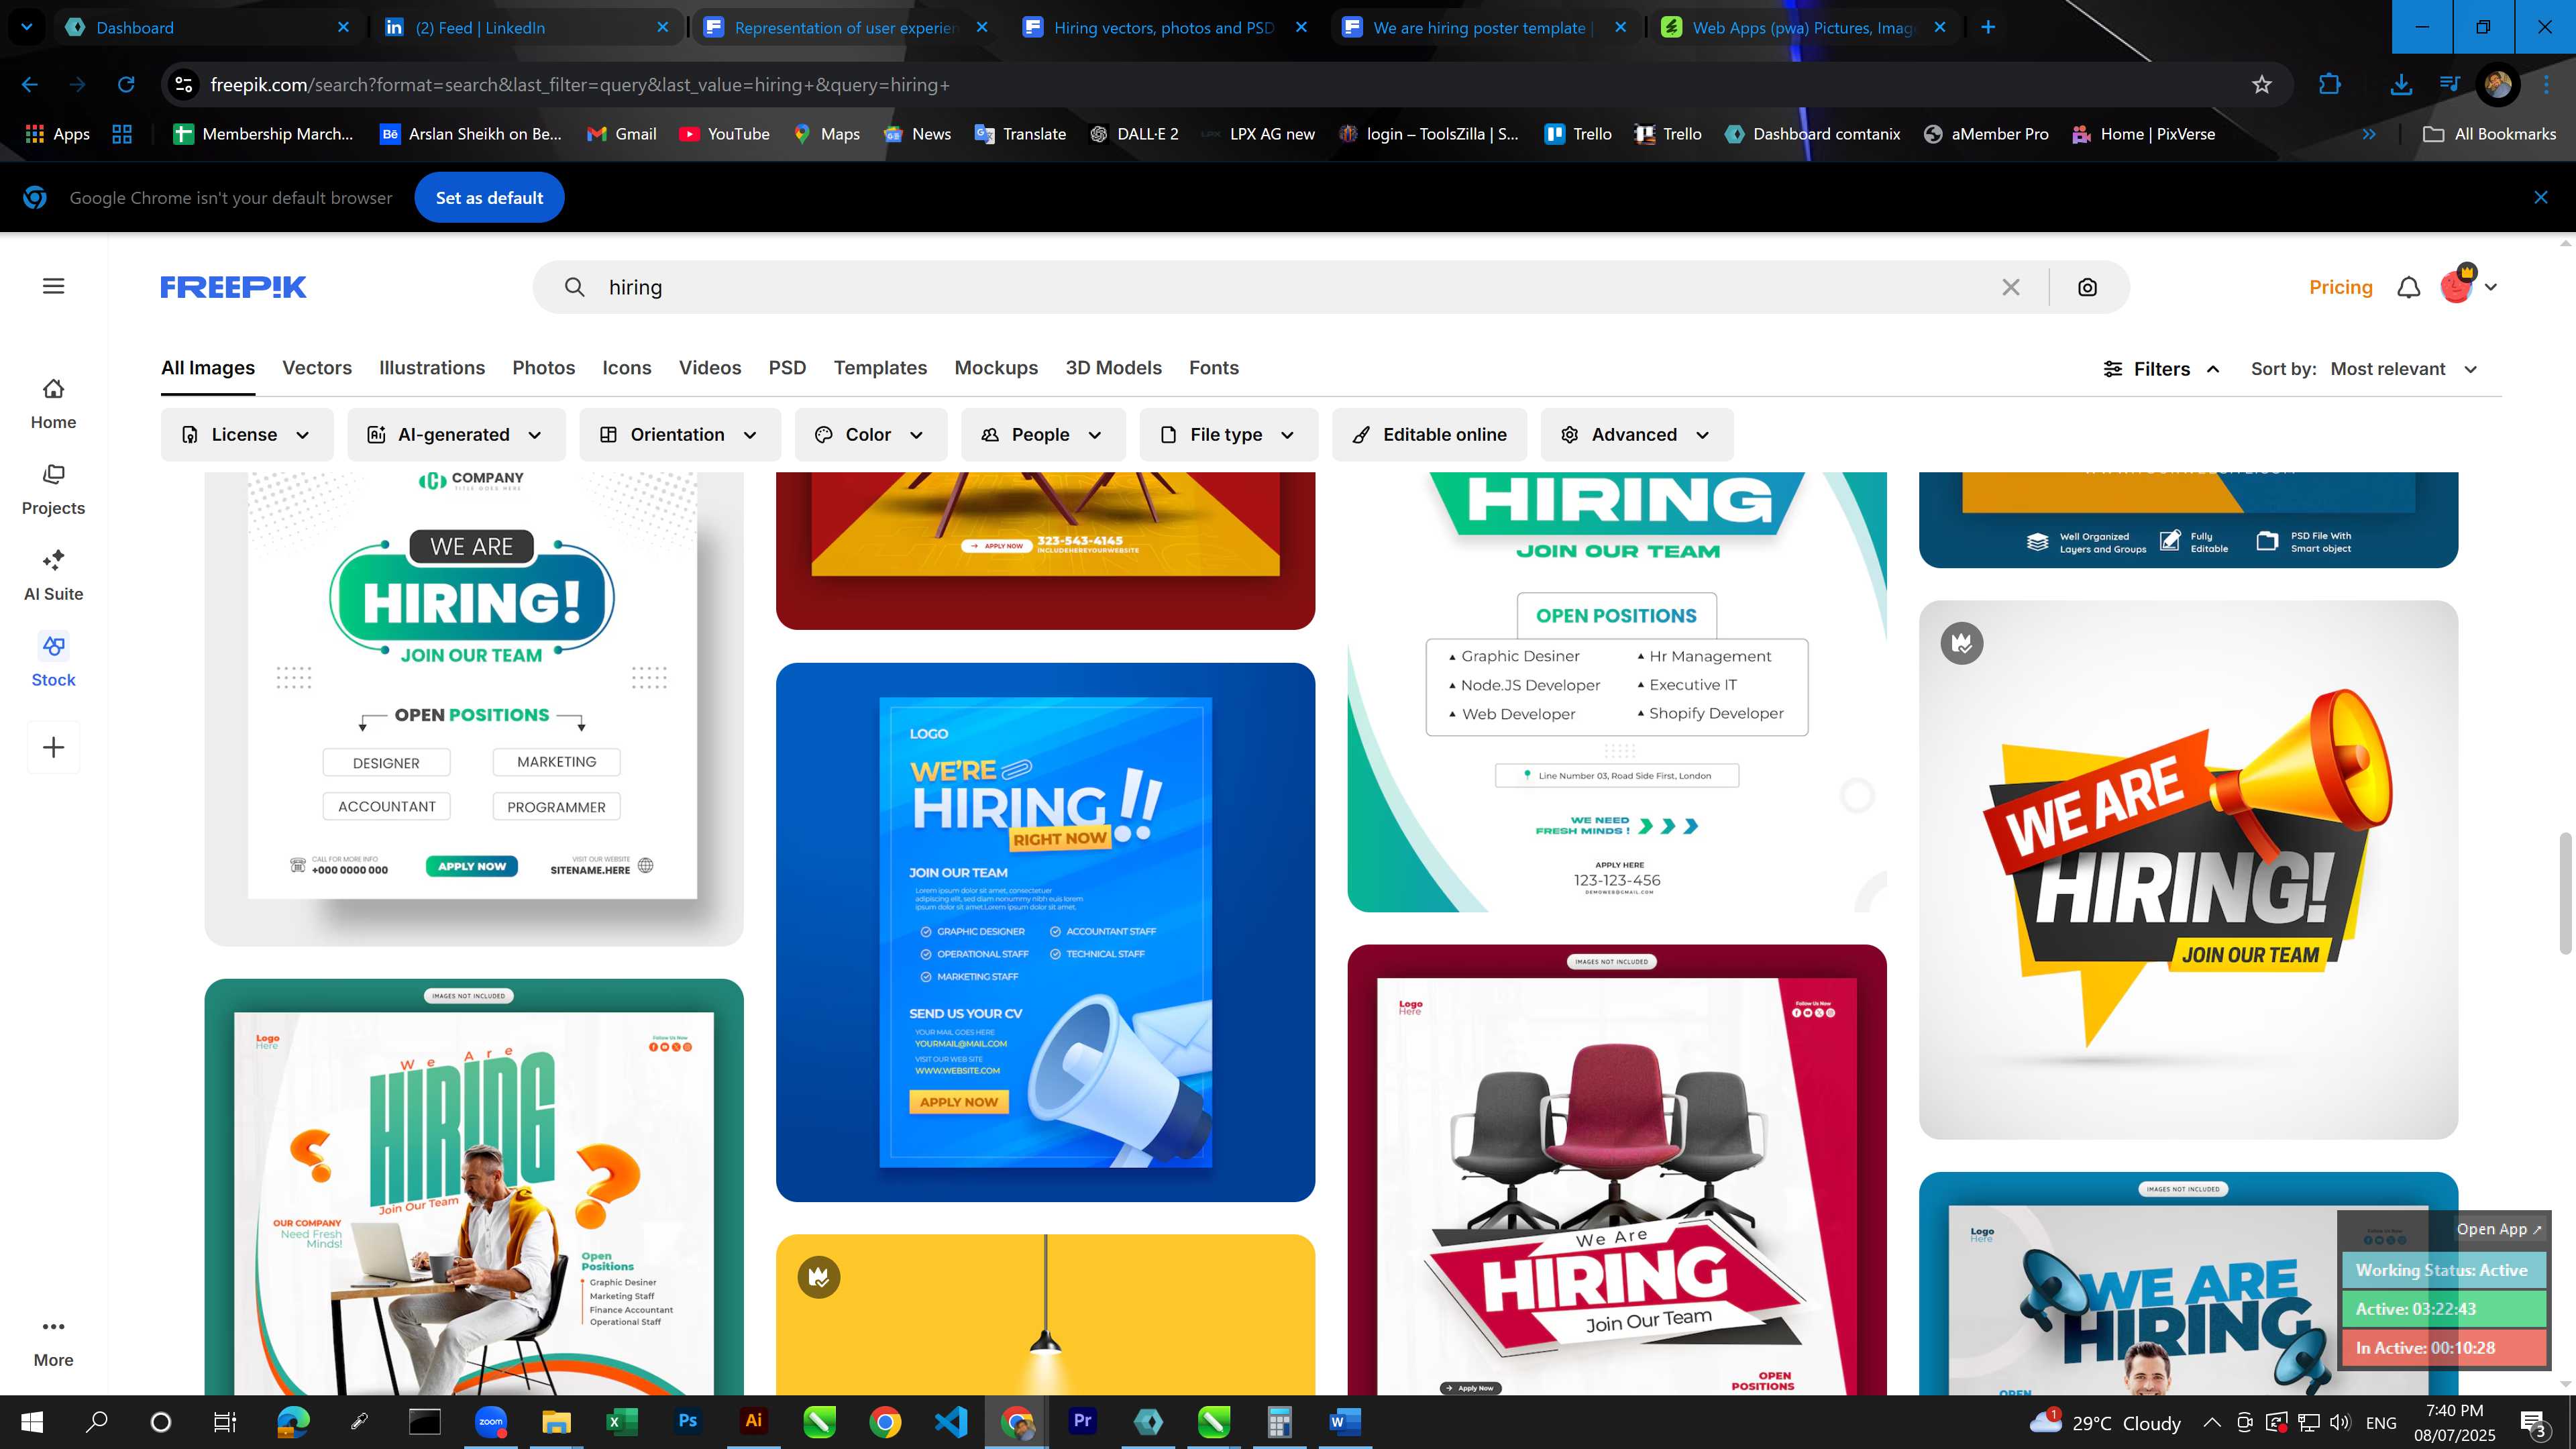Switch to the Fonts tab

(x=1214, y=368)
